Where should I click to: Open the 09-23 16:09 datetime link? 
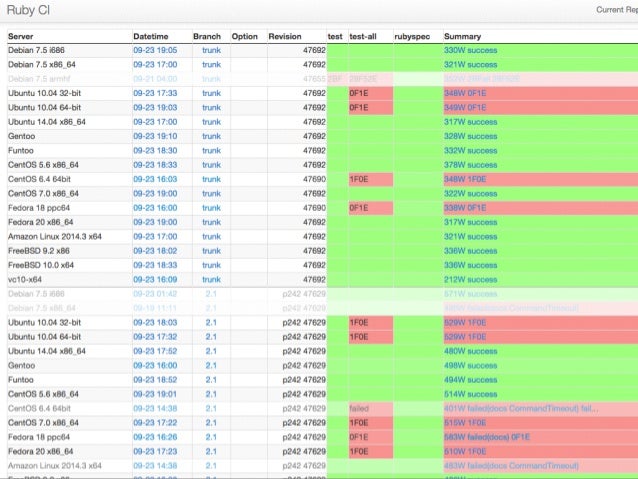coord(155,280)
